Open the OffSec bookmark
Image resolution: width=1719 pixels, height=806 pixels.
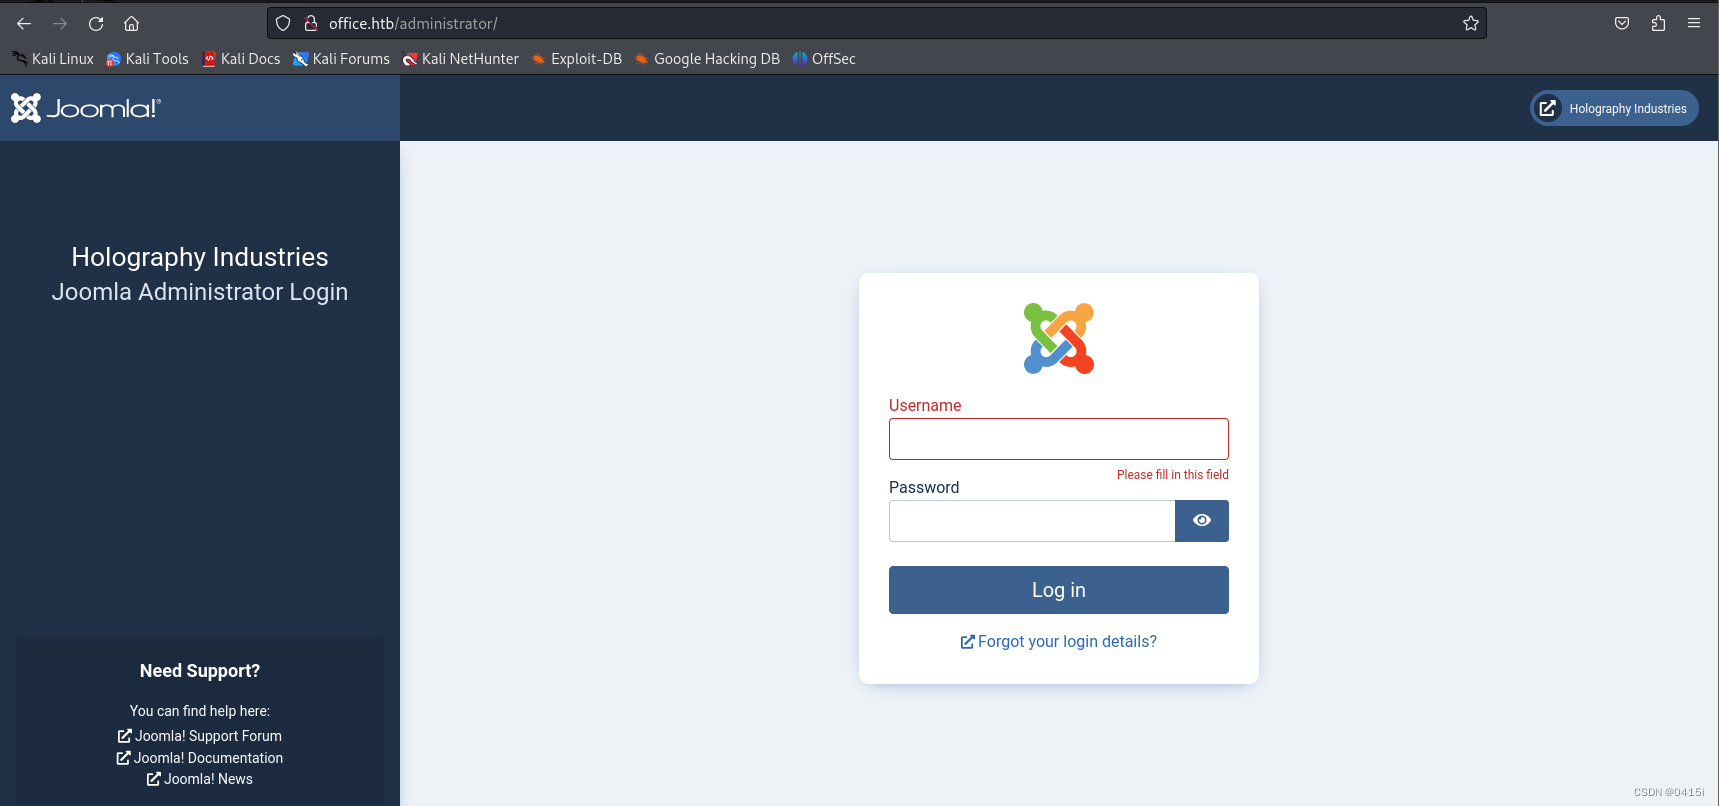click(x=824, y=59)
